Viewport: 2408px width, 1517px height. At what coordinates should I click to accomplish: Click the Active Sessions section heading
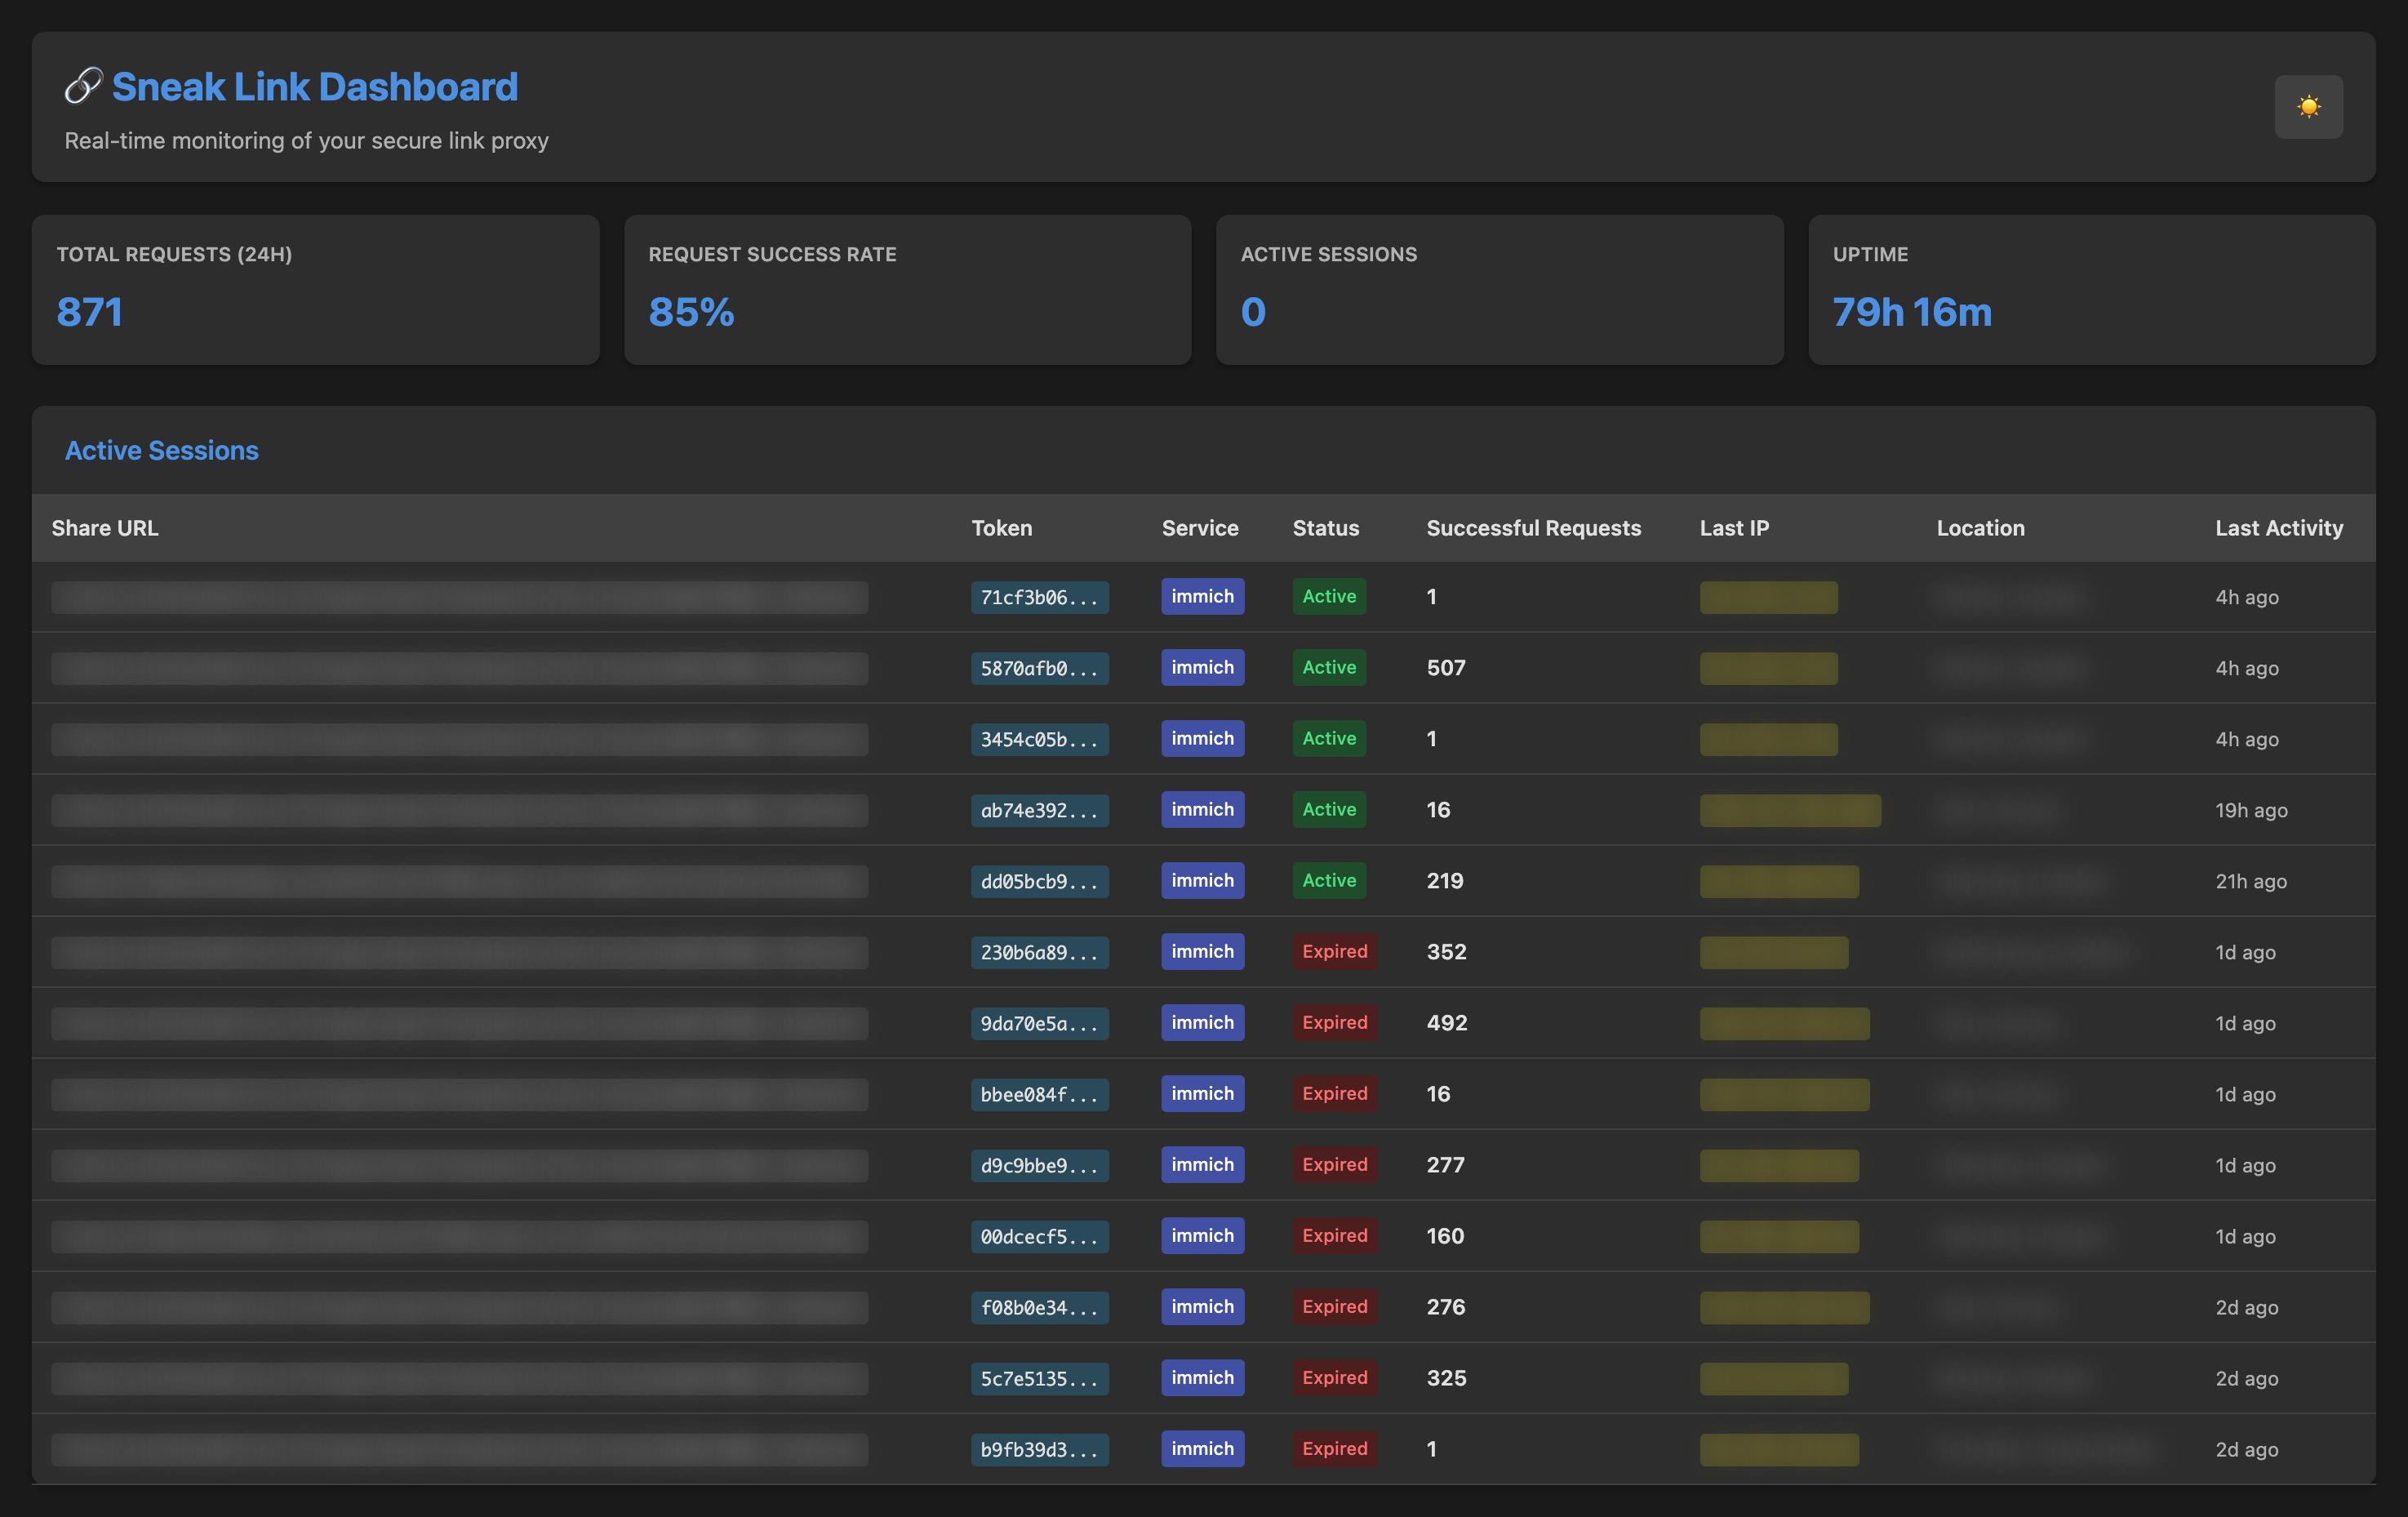tap(162, 450)
